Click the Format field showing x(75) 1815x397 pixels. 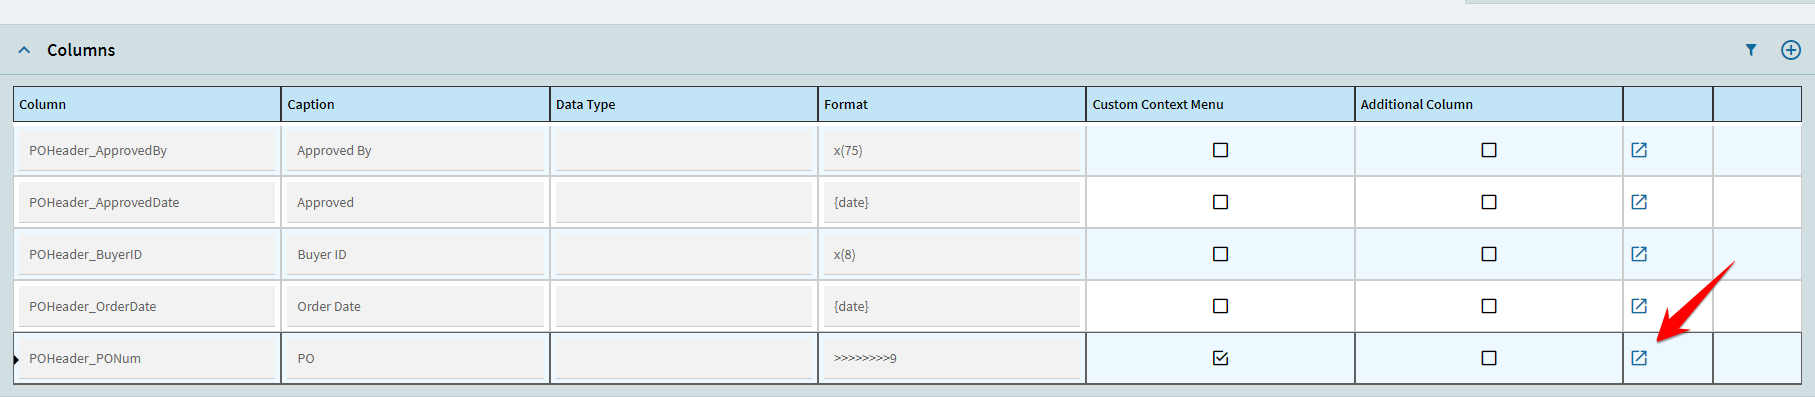point(952,150)
